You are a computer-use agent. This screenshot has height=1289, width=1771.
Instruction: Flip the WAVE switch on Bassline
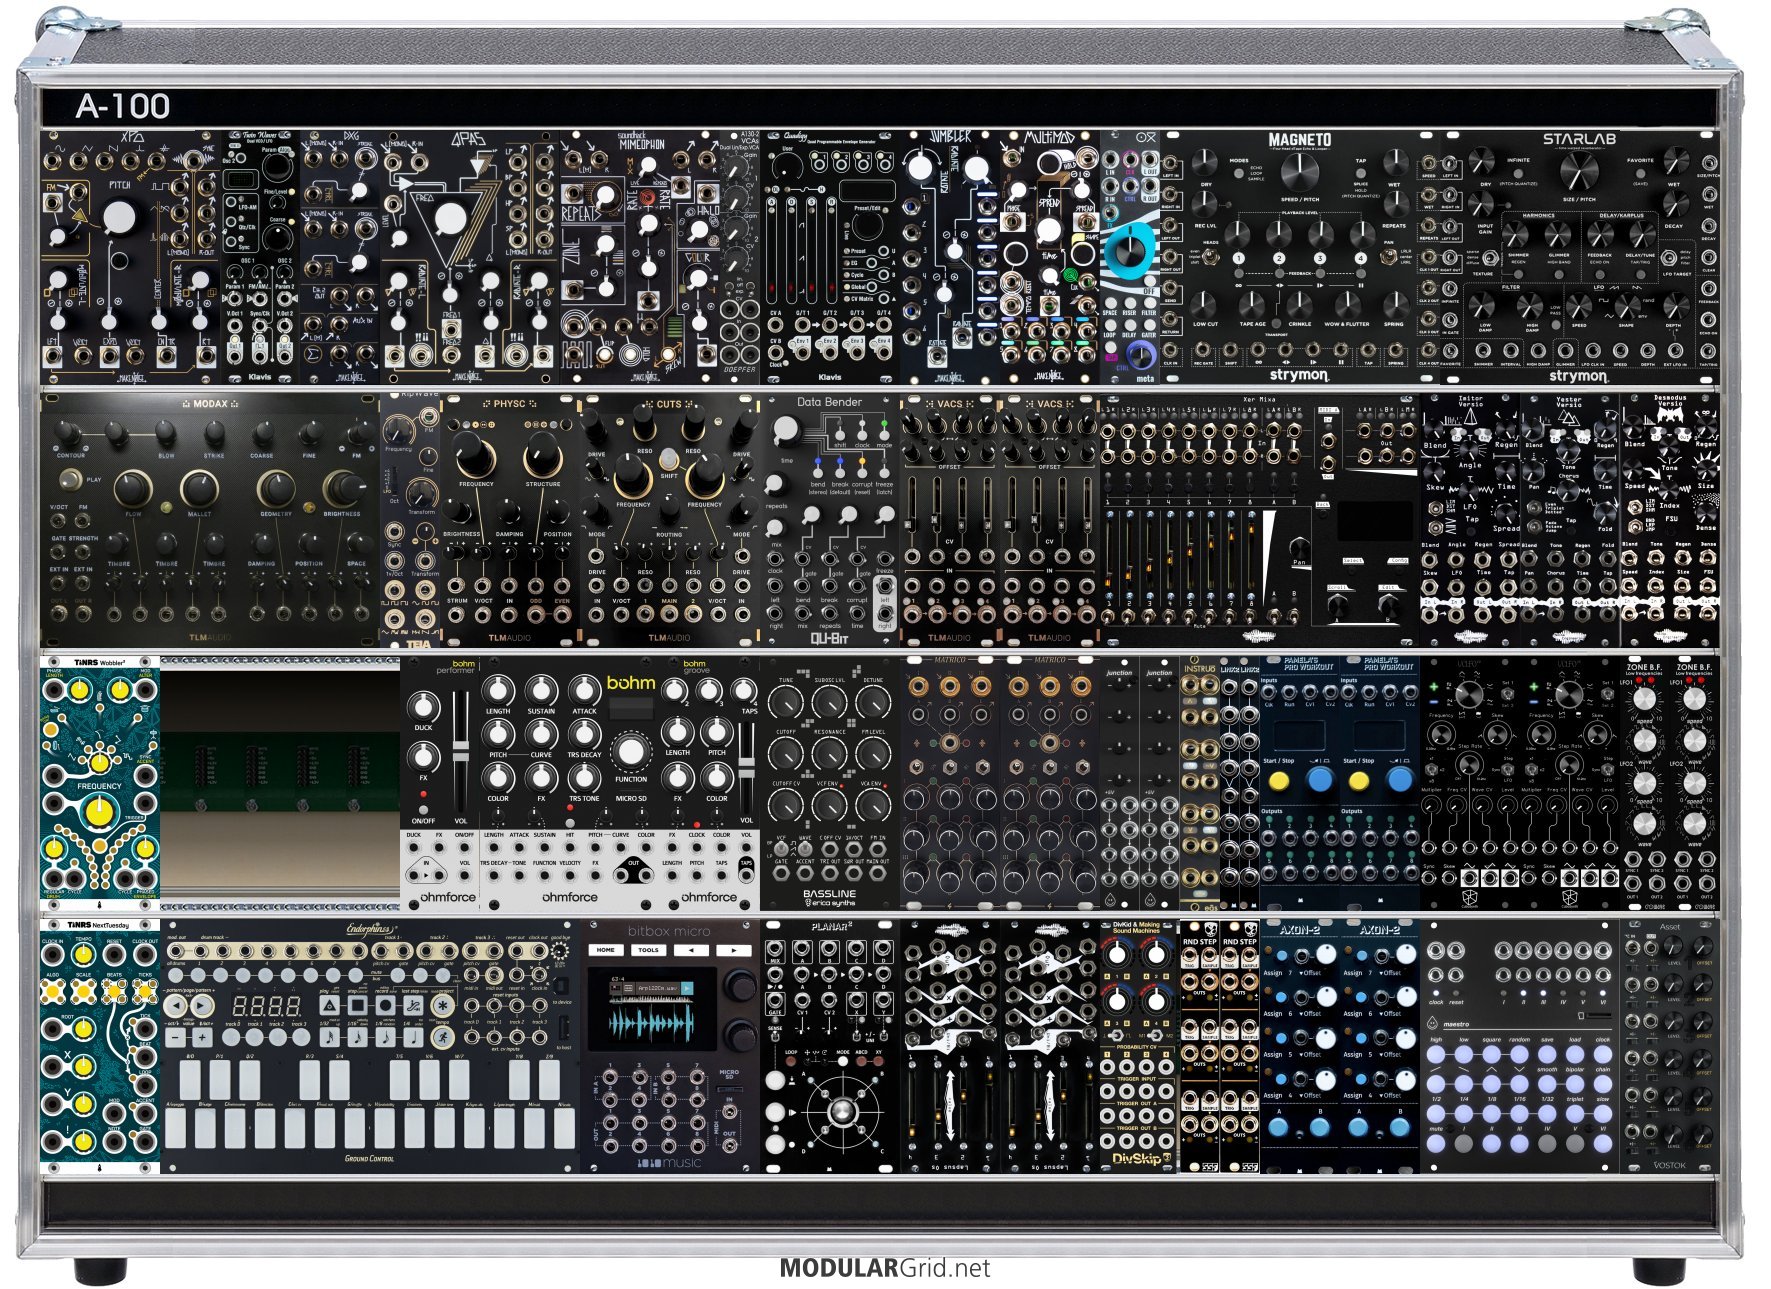805,849
